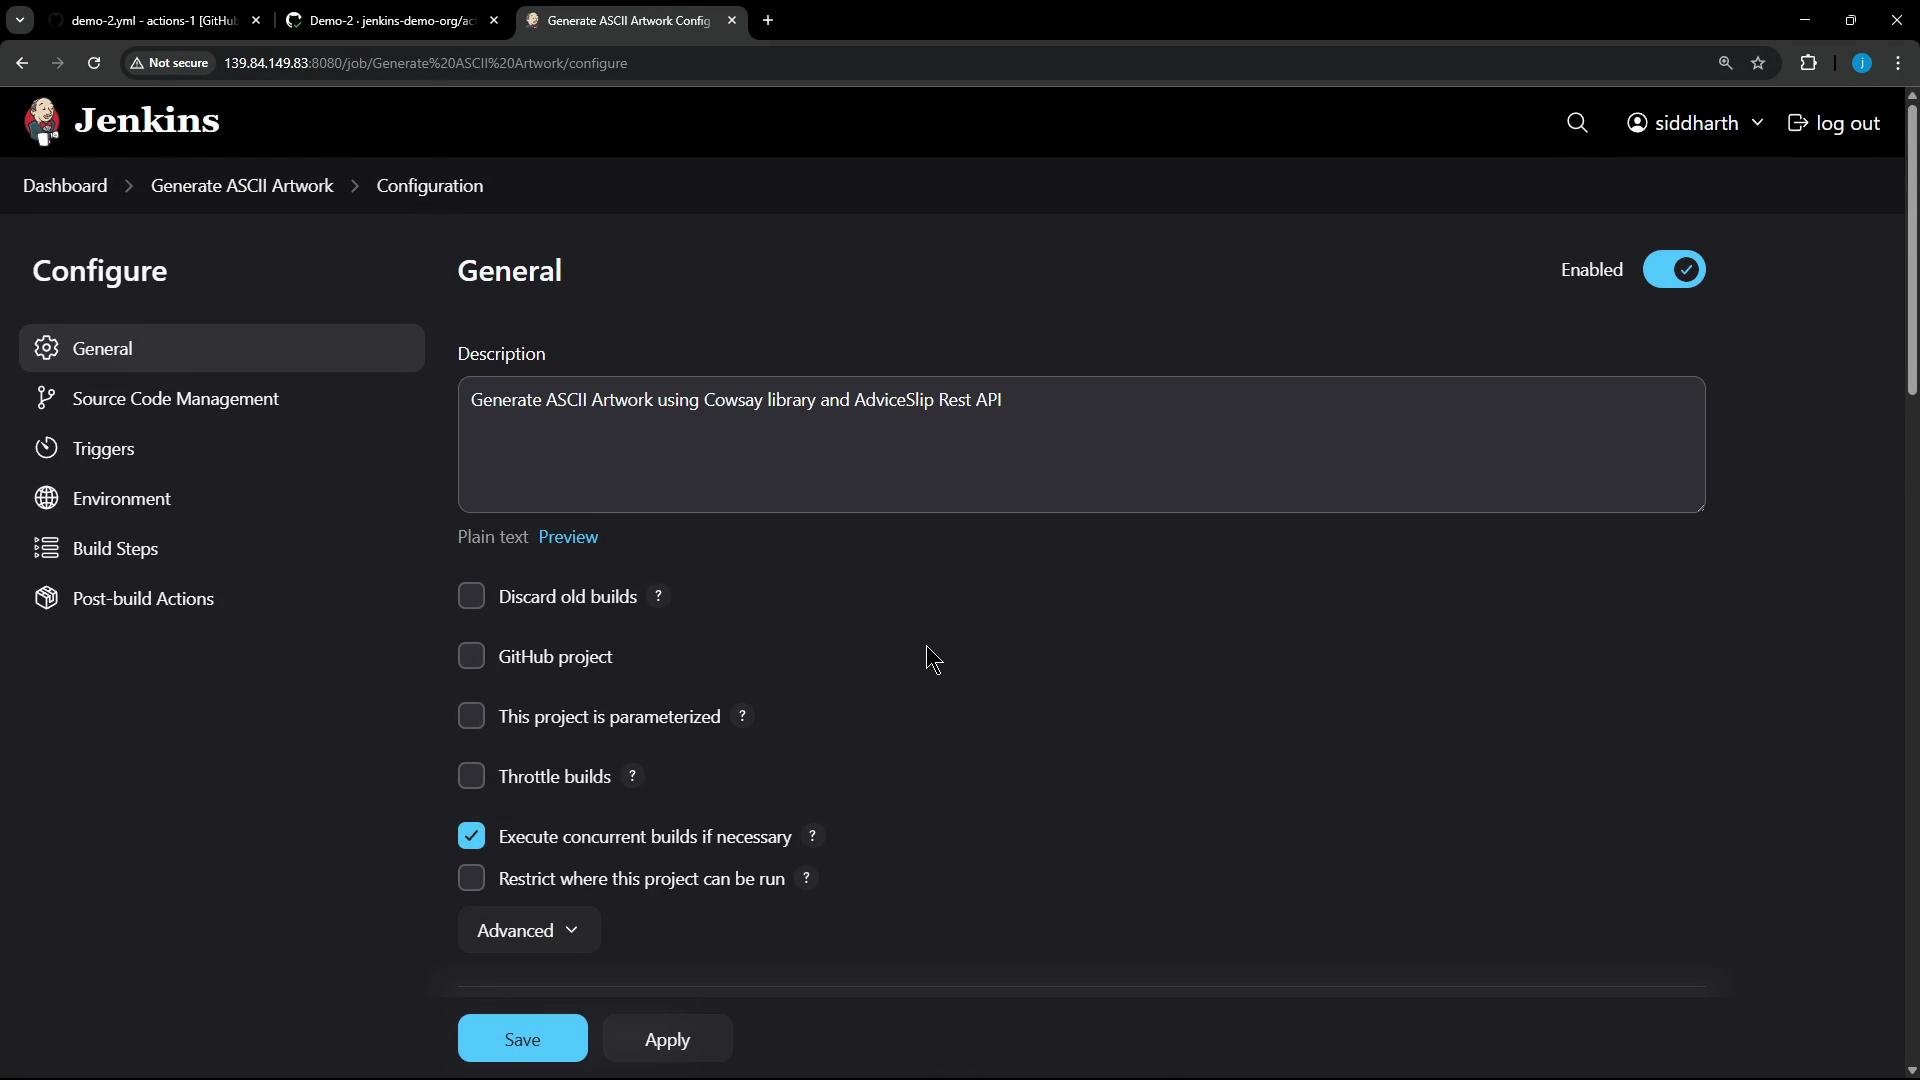This screenshot has width=1920, height=1080.
Task: Close the Demo-2 jenkins-demo-org tab
Action: [x=494, y=20]
